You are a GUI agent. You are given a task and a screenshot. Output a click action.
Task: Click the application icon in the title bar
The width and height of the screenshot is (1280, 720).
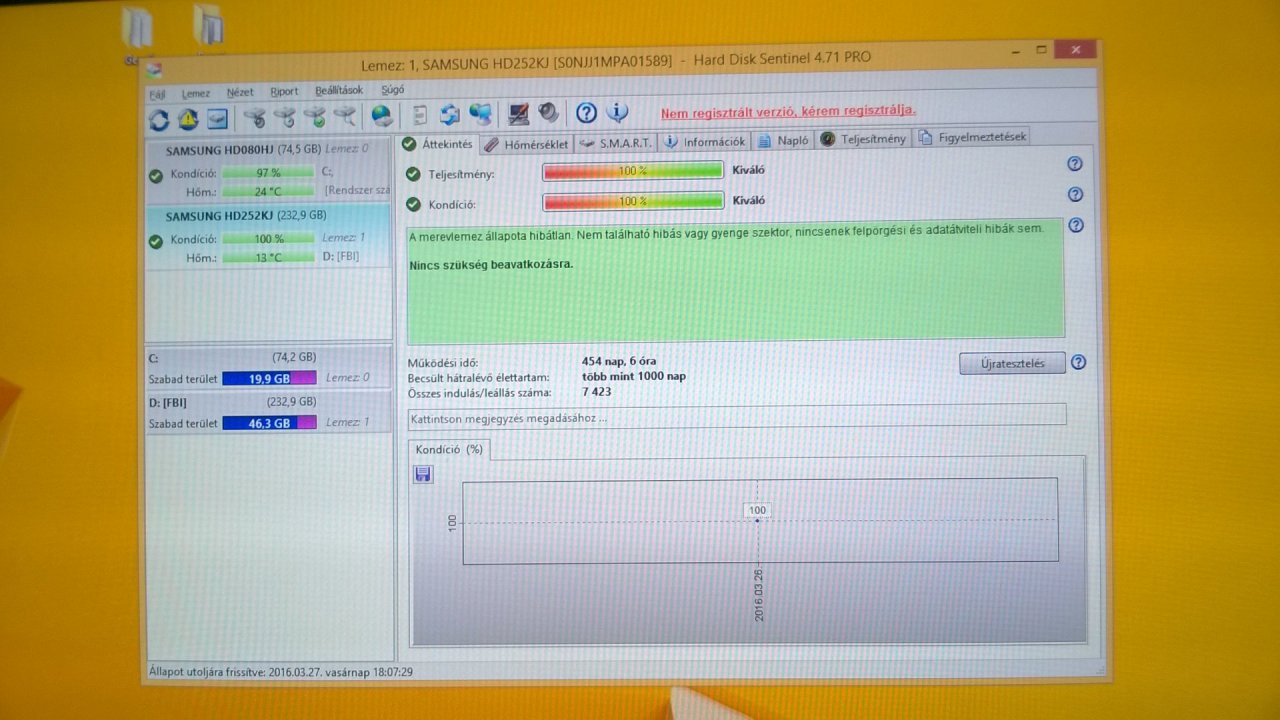(x=153, y=69)
